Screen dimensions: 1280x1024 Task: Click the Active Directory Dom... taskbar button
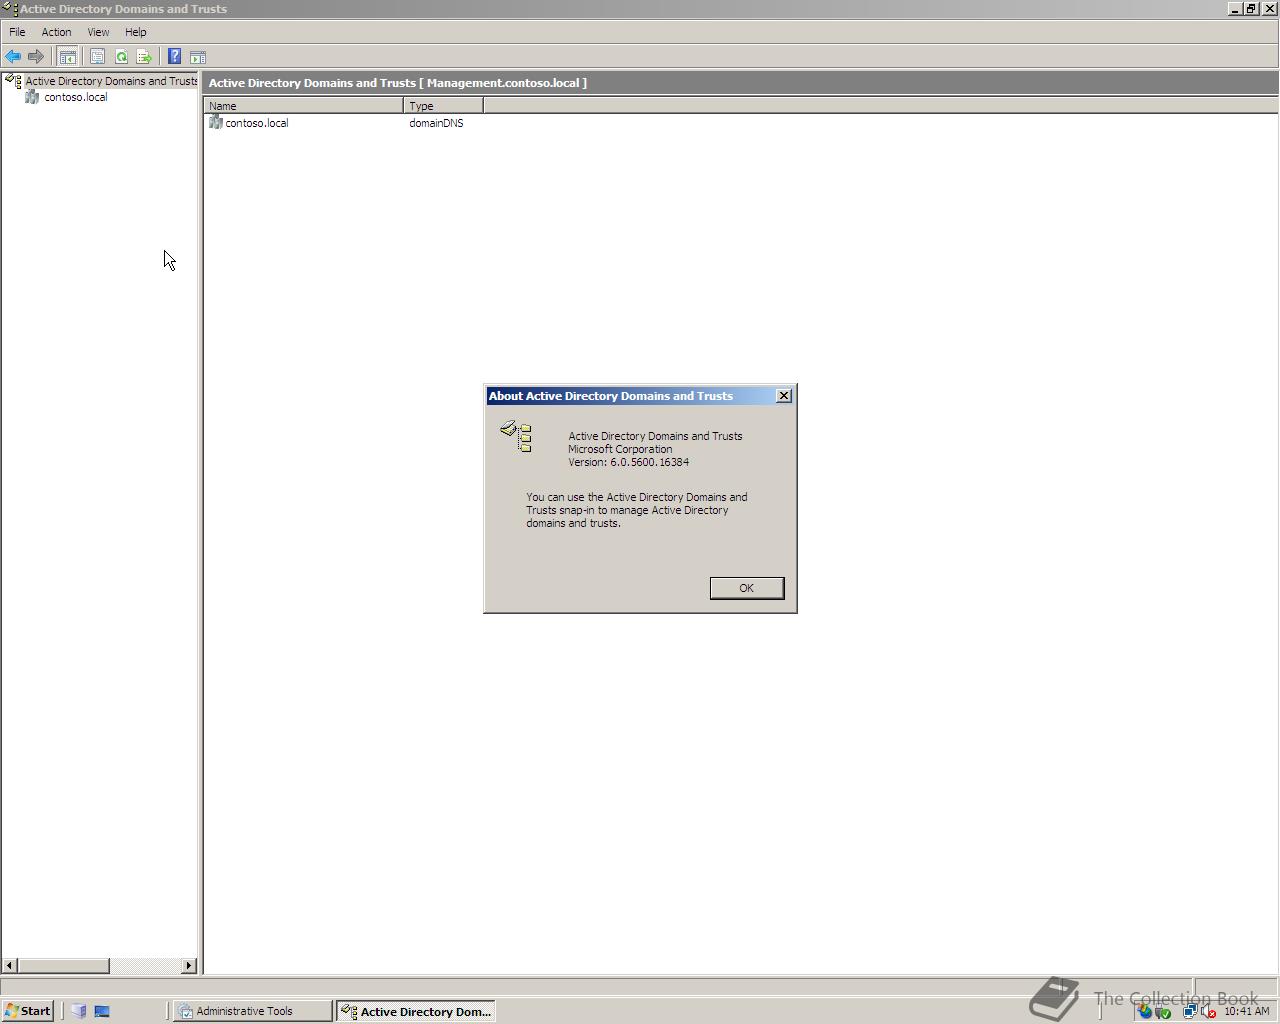(x=416, y=1011)
